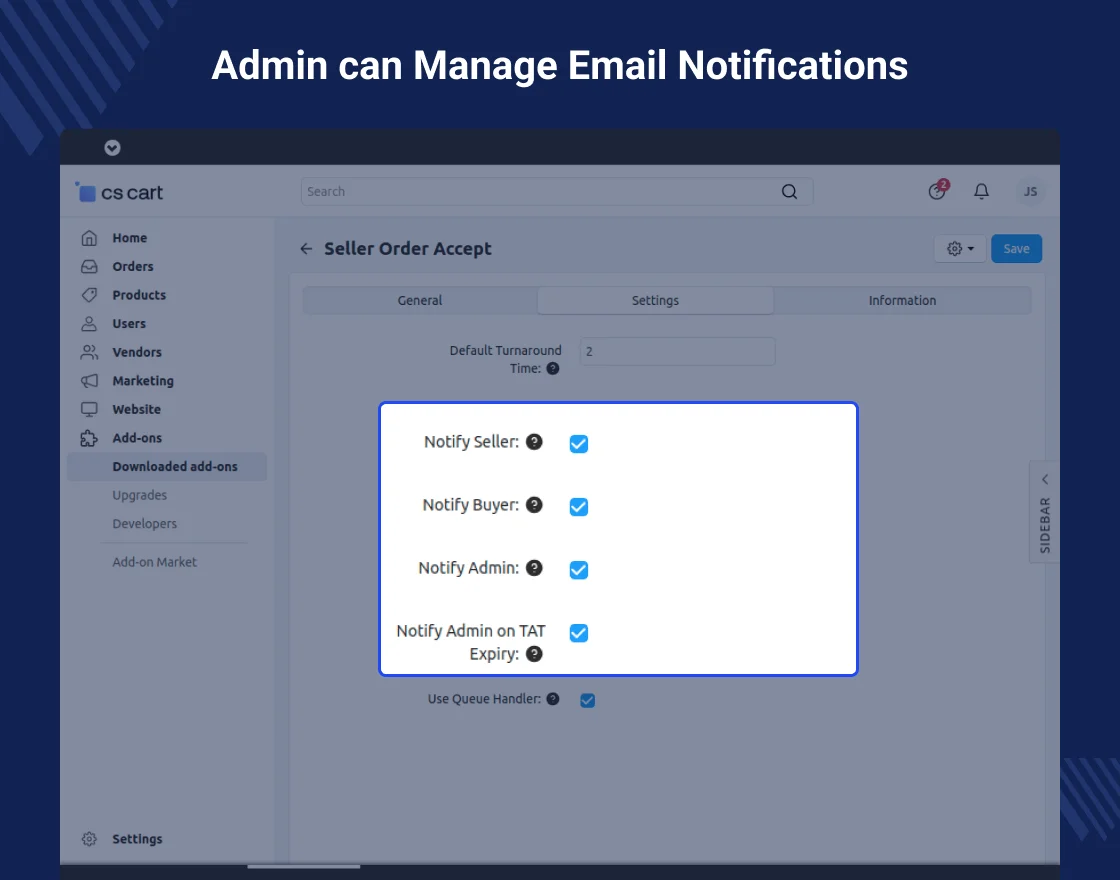1120x880 pixels.
Task: Uncheck the Notify Seller checkbox
Action: click(579, 444)
